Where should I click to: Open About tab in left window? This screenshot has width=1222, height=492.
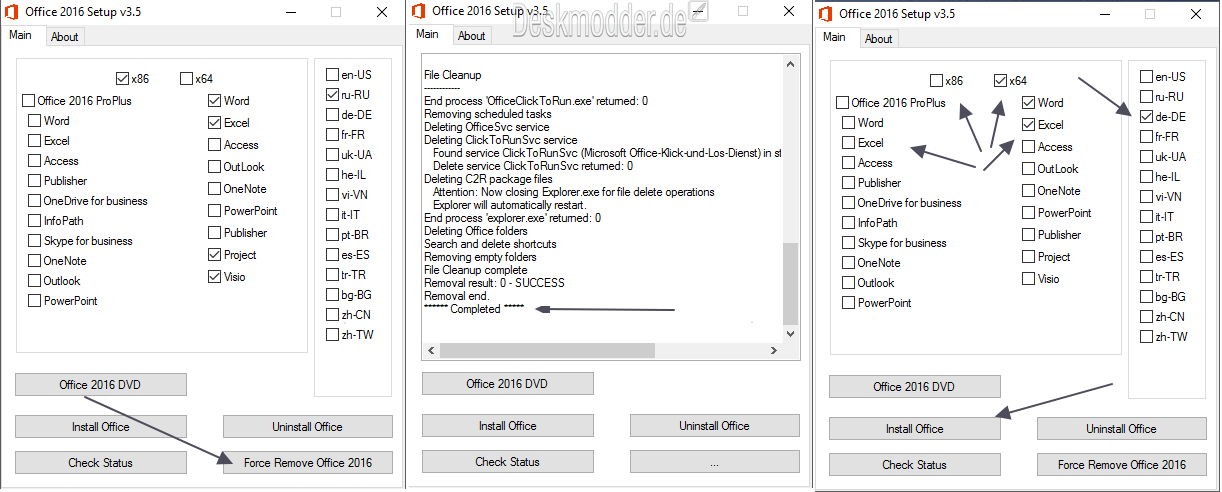65,37
